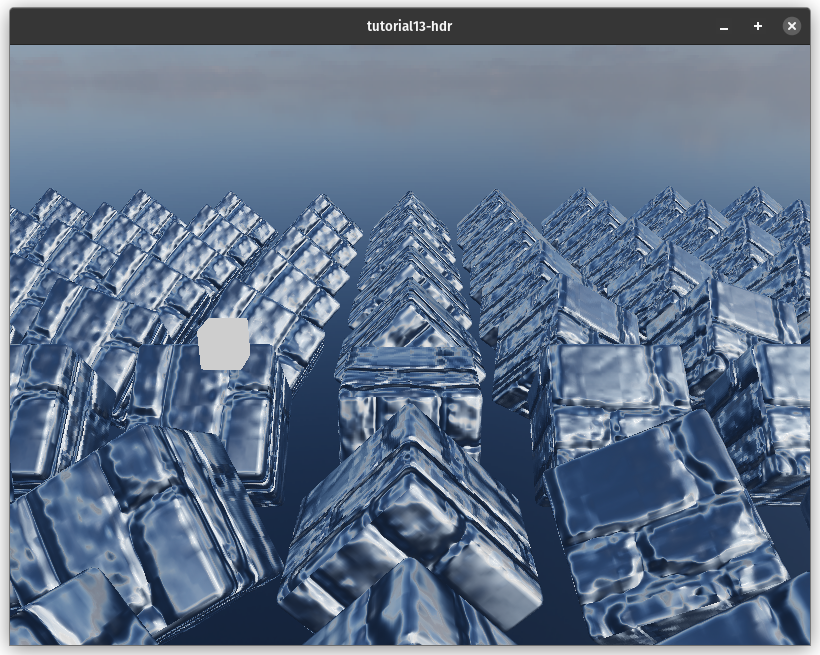Minimize the tutorial13-hdr window

click(724, 27)
